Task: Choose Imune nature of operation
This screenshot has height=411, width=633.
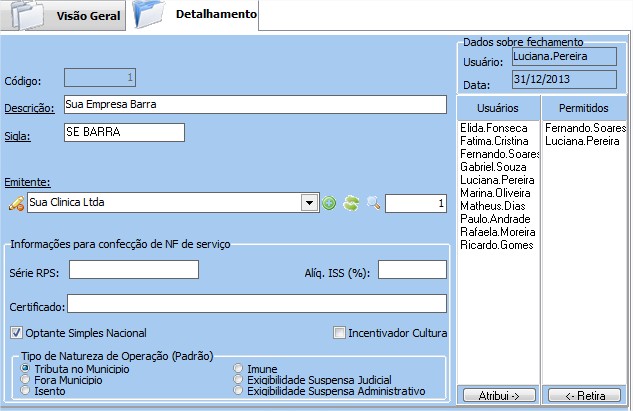Action: (238, 369)
